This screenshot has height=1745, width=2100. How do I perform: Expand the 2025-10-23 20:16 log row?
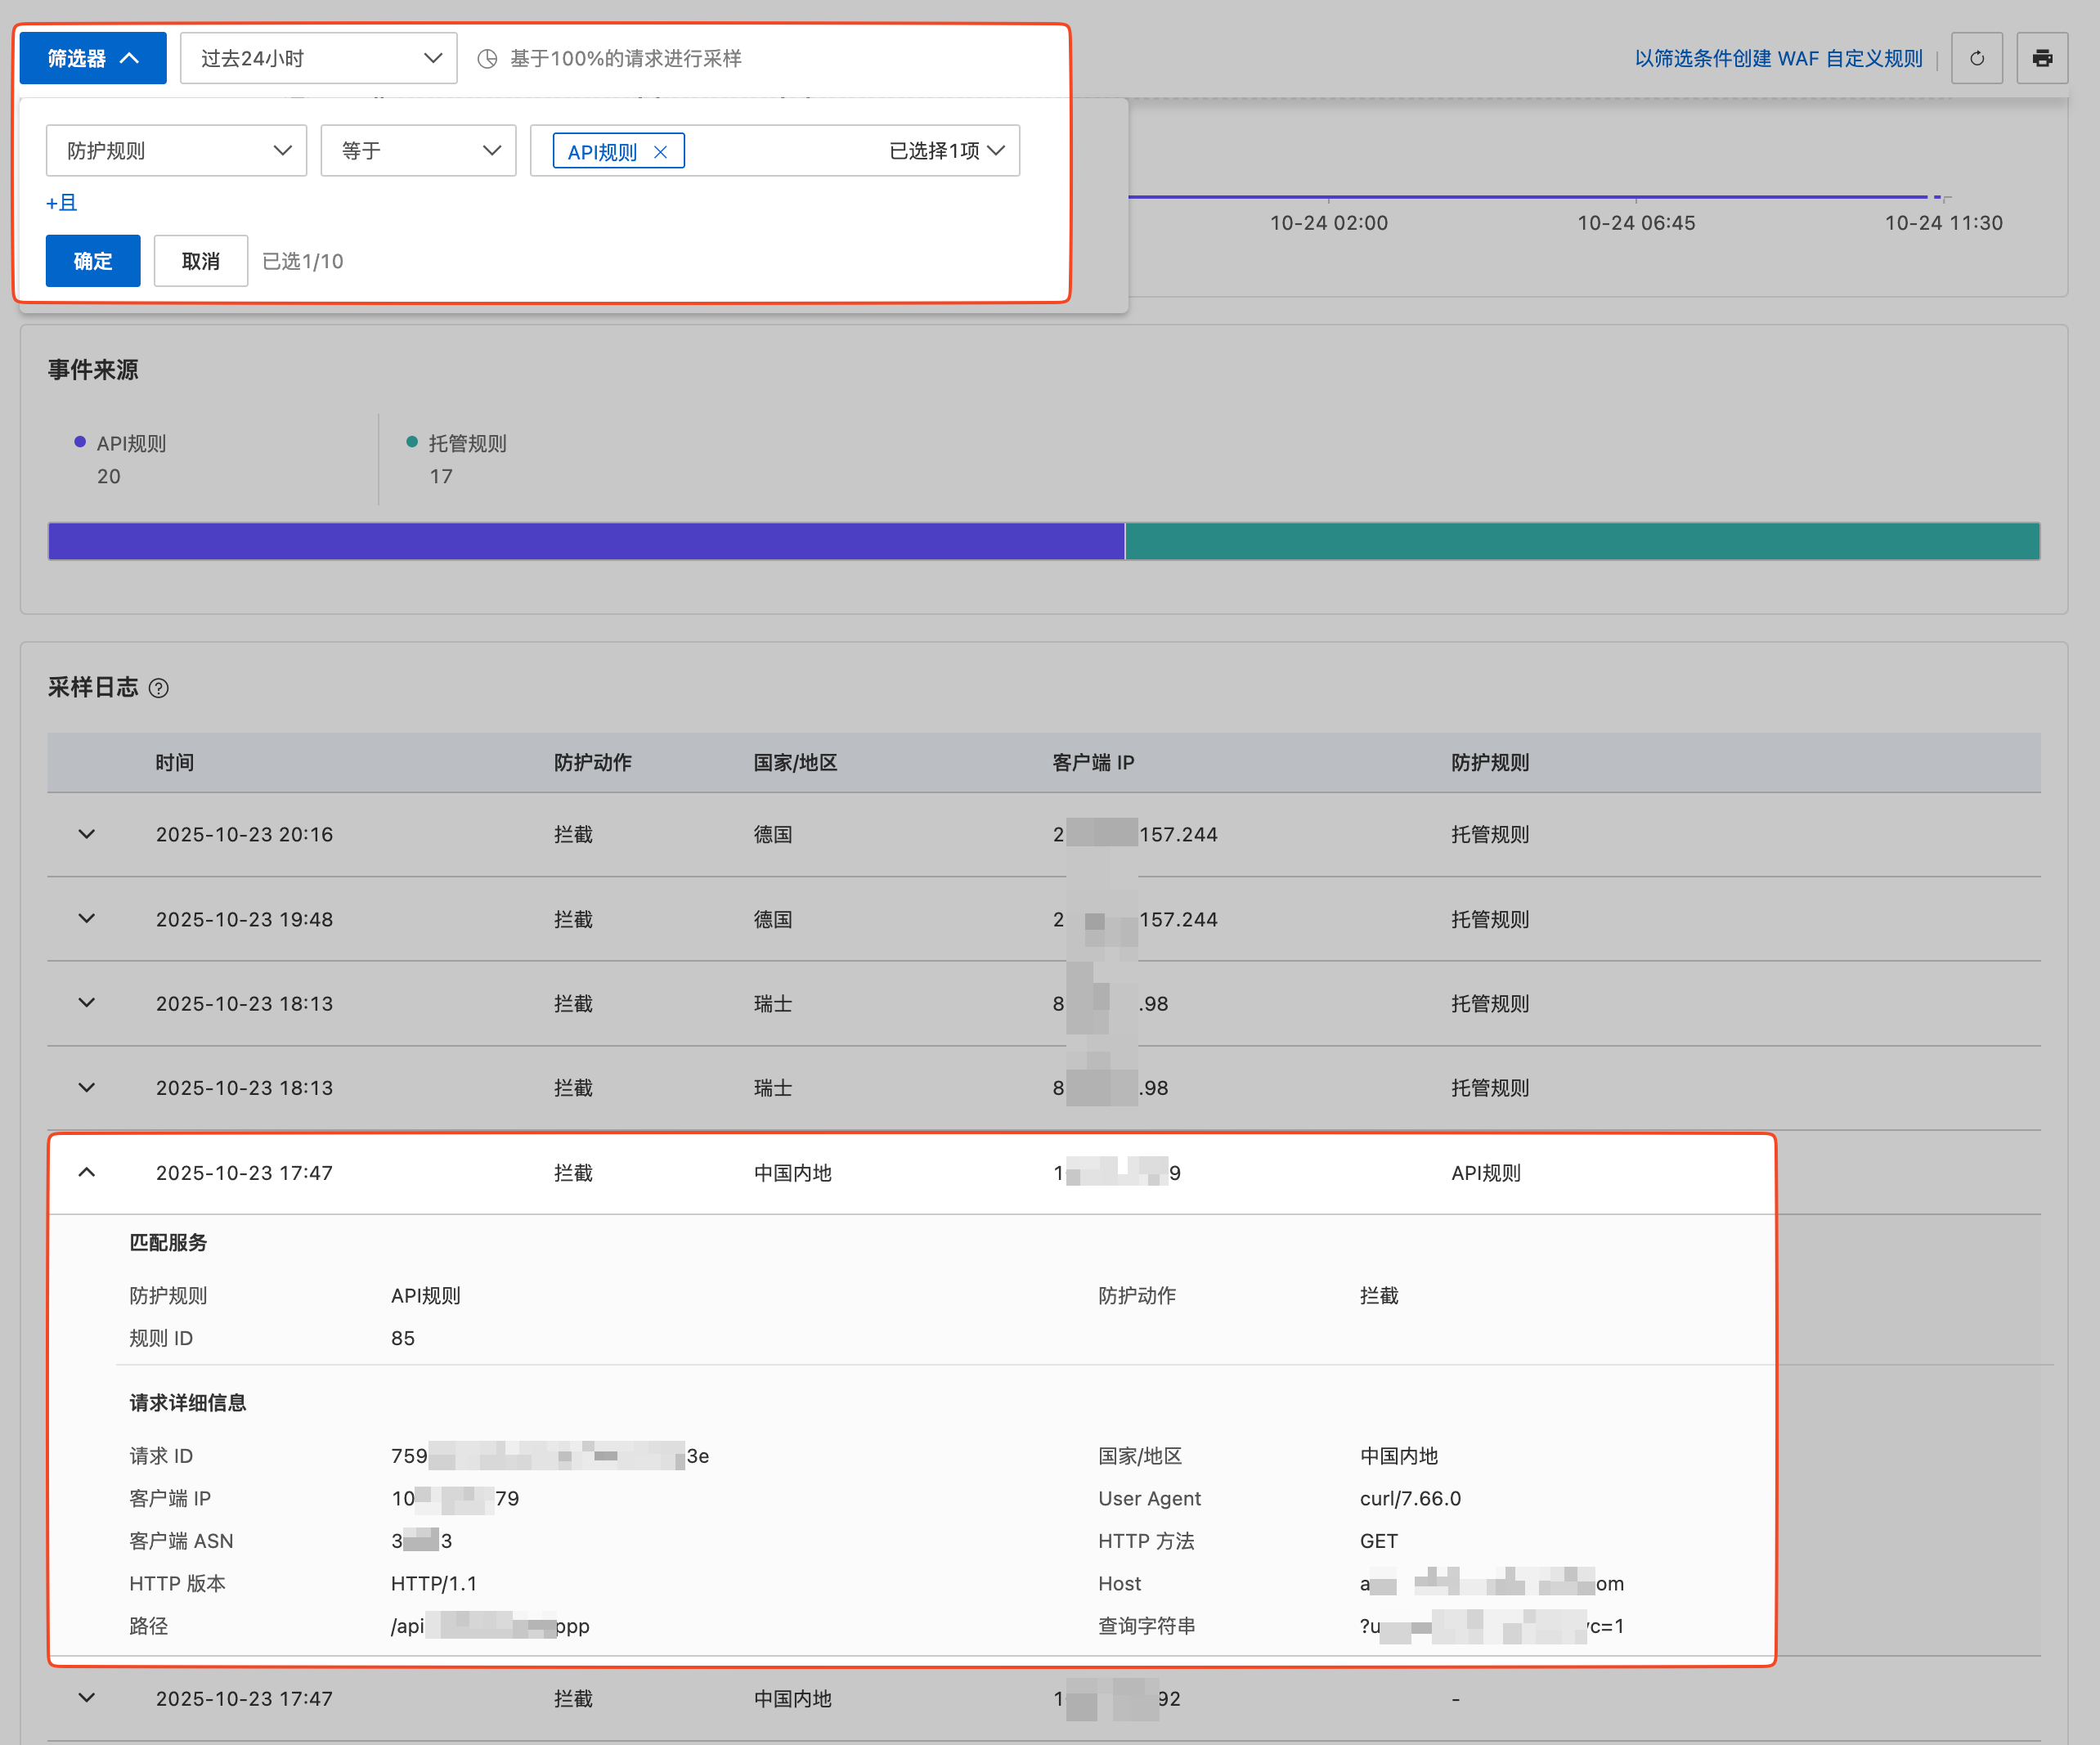pyautogui.click(x=87, y=834)
